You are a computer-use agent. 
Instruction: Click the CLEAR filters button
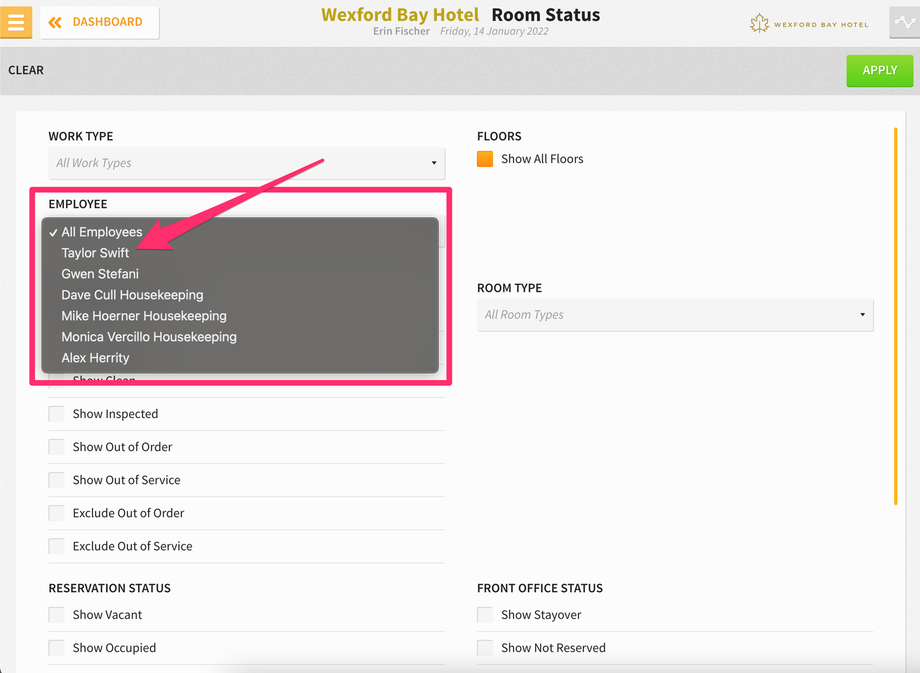coord(26,70)
